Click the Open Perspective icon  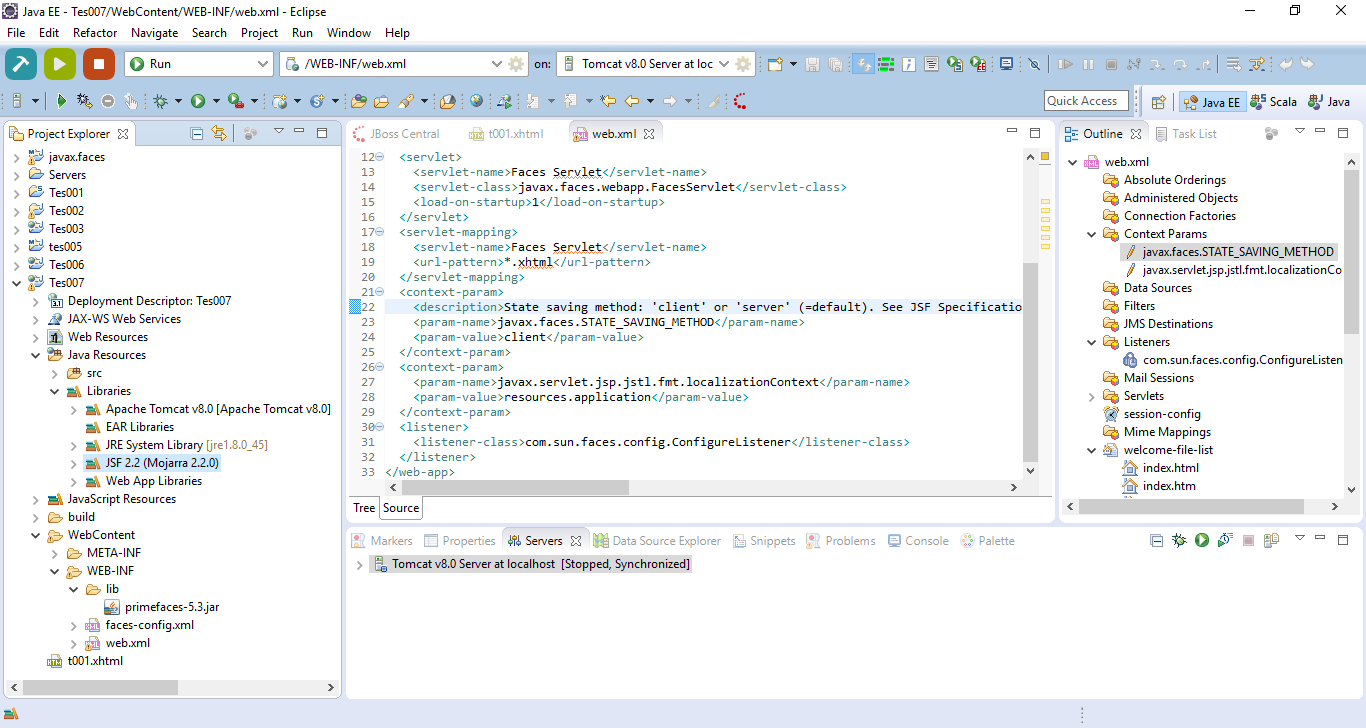click(x=1158, y=102)
